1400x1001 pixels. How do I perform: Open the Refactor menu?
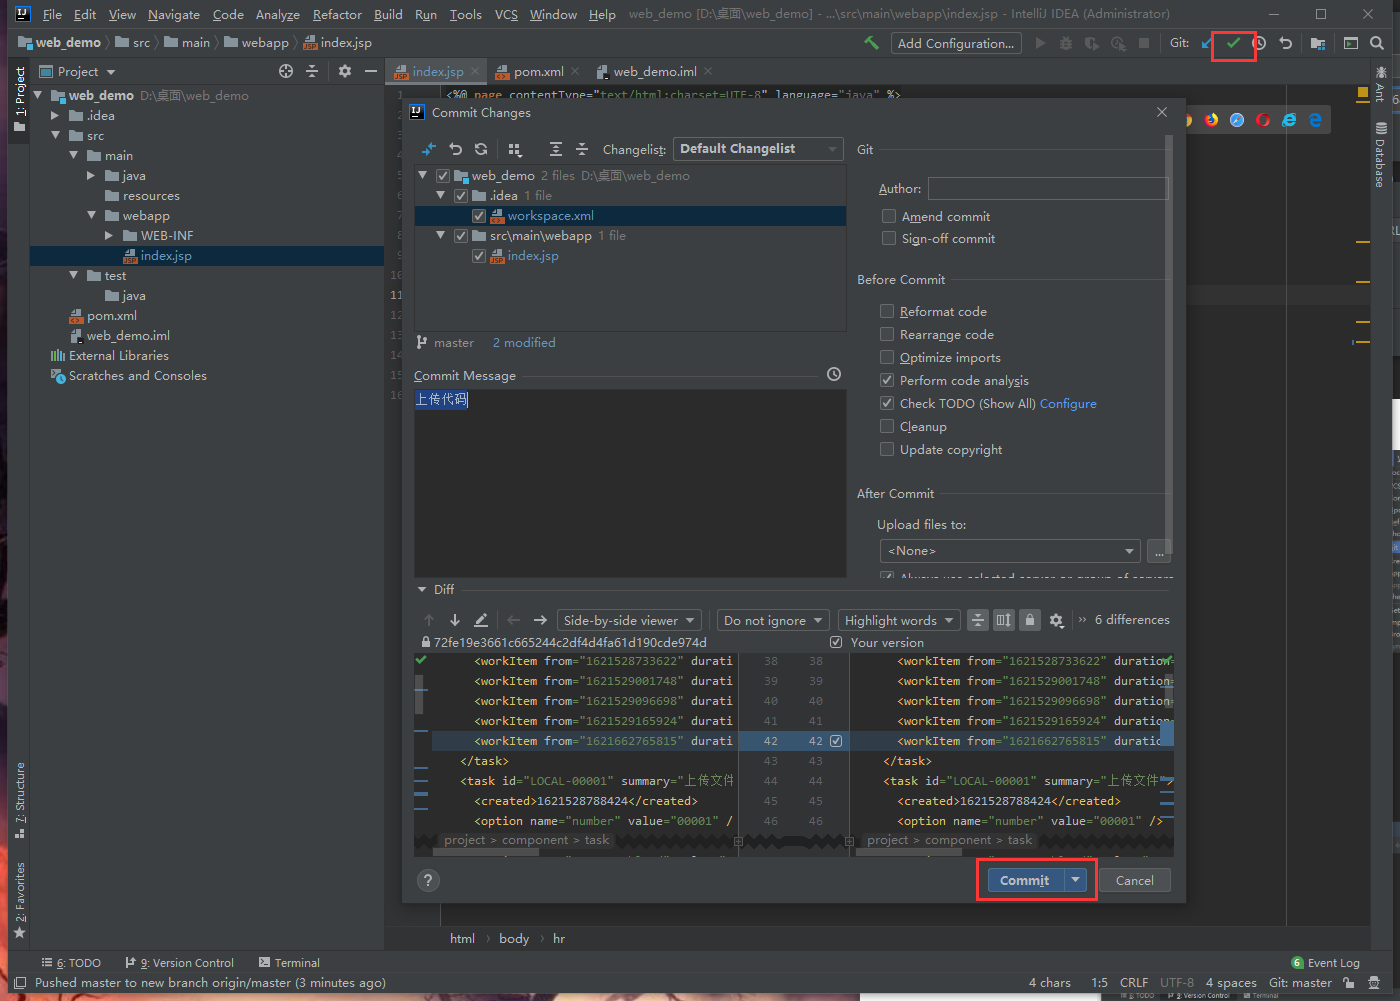pos(337,14)
